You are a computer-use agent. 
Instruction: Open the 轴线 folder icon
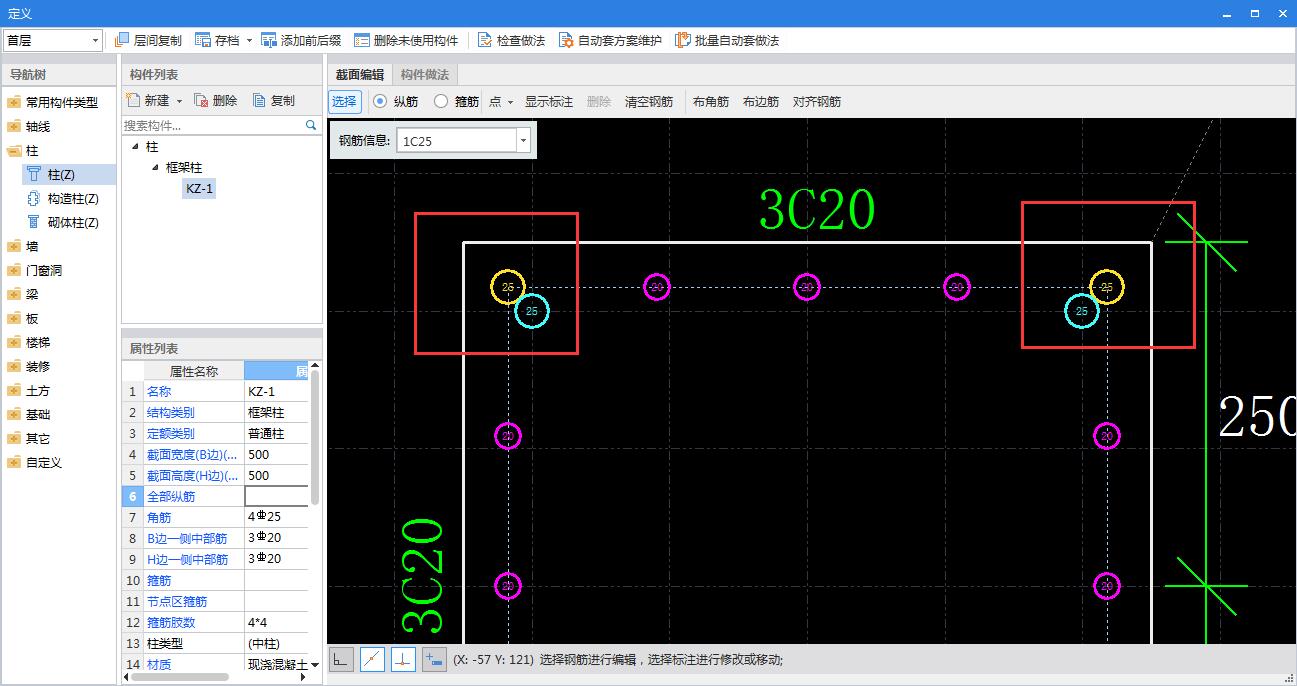pyautogui.click(x=13, y=126)
